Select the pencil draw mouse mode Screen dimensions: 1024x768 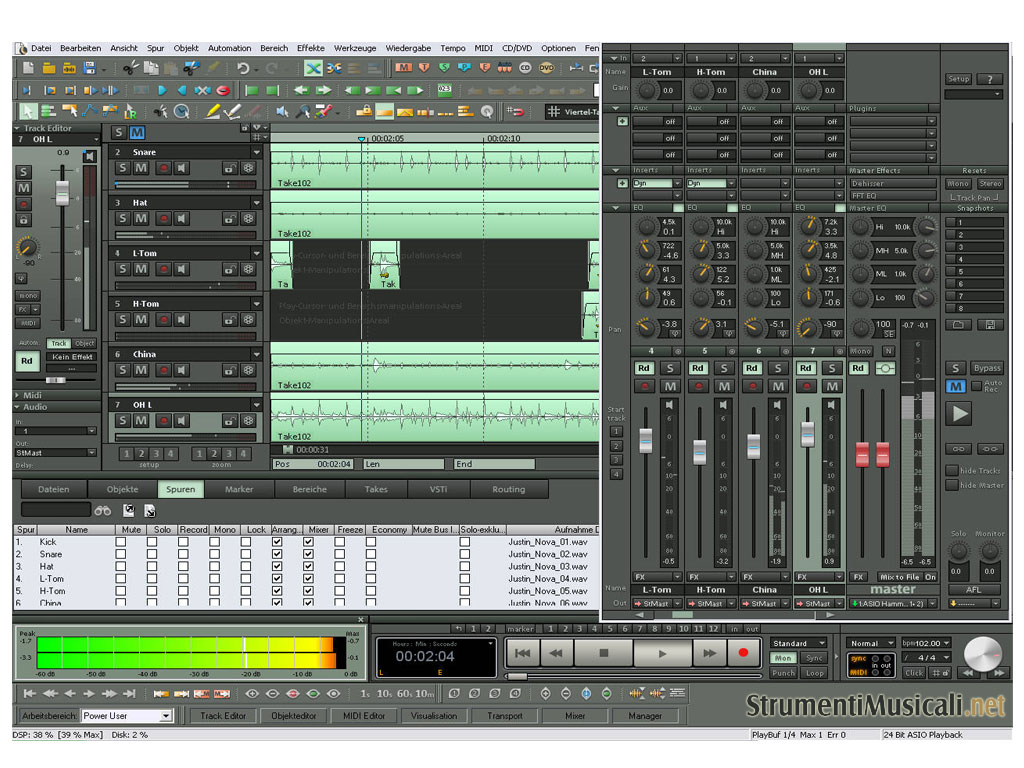212,111
